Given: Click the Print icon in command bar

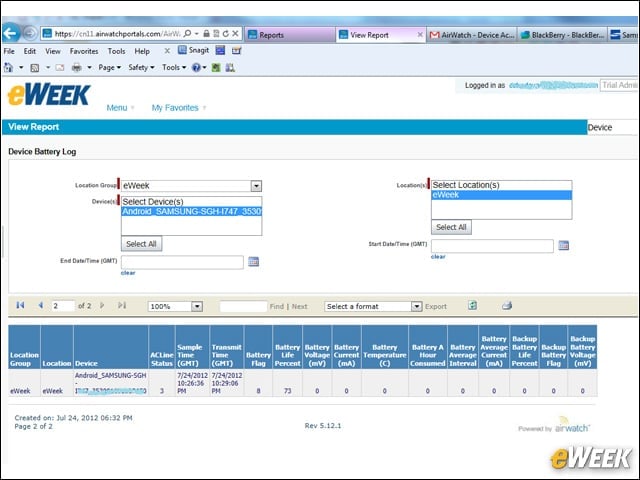Looking at the screenshot, I should (x=76, y=67).
